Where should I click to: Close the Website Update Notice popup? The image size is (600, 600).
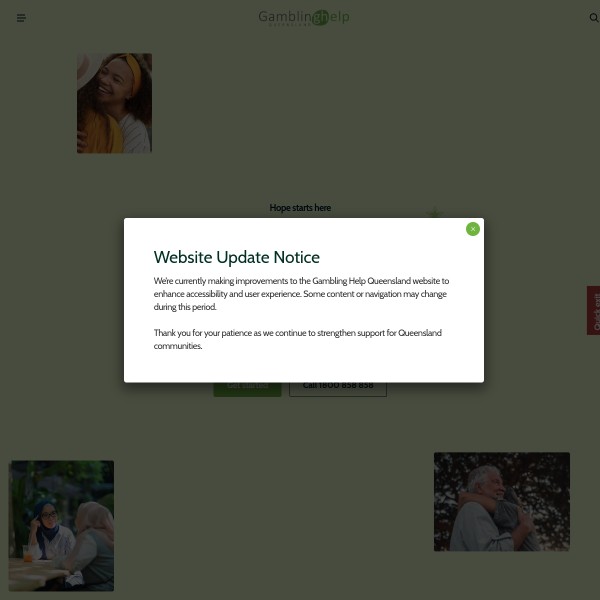pyautogui.click(x=473, y=229)
